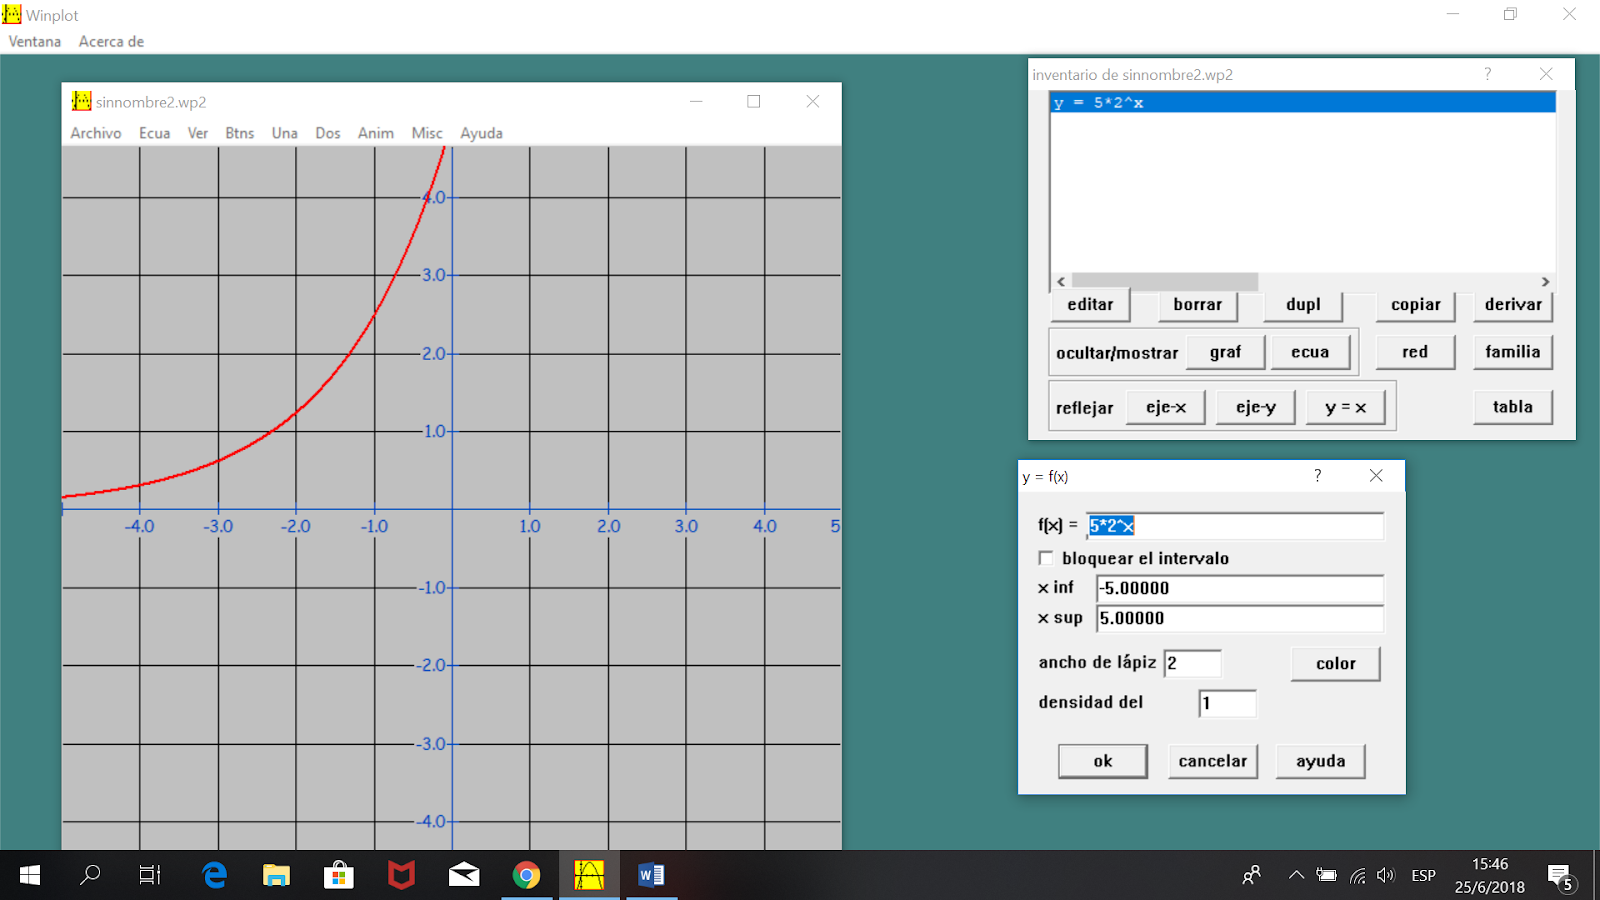Screen dimensions: 1600x900
Task: Click inventory list right scroll arrow
Action: tap(1545, 282)
